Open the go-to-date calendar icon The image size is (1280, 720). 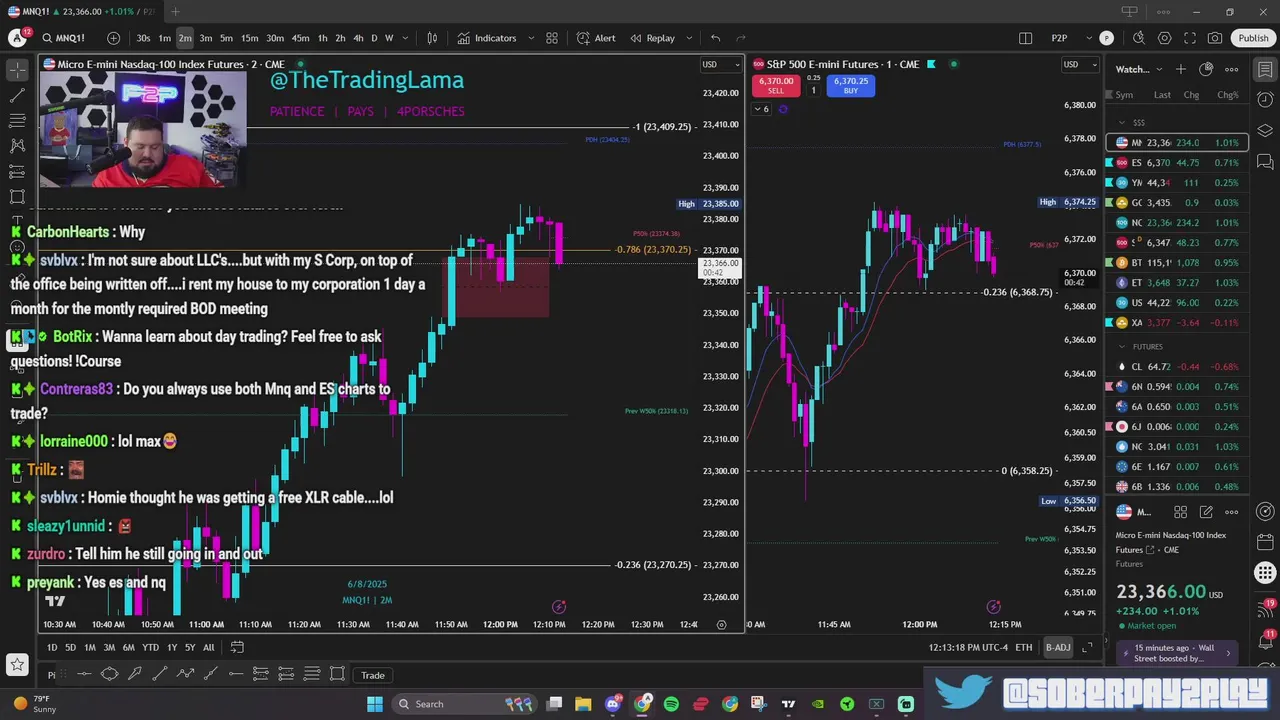[237, 647]
